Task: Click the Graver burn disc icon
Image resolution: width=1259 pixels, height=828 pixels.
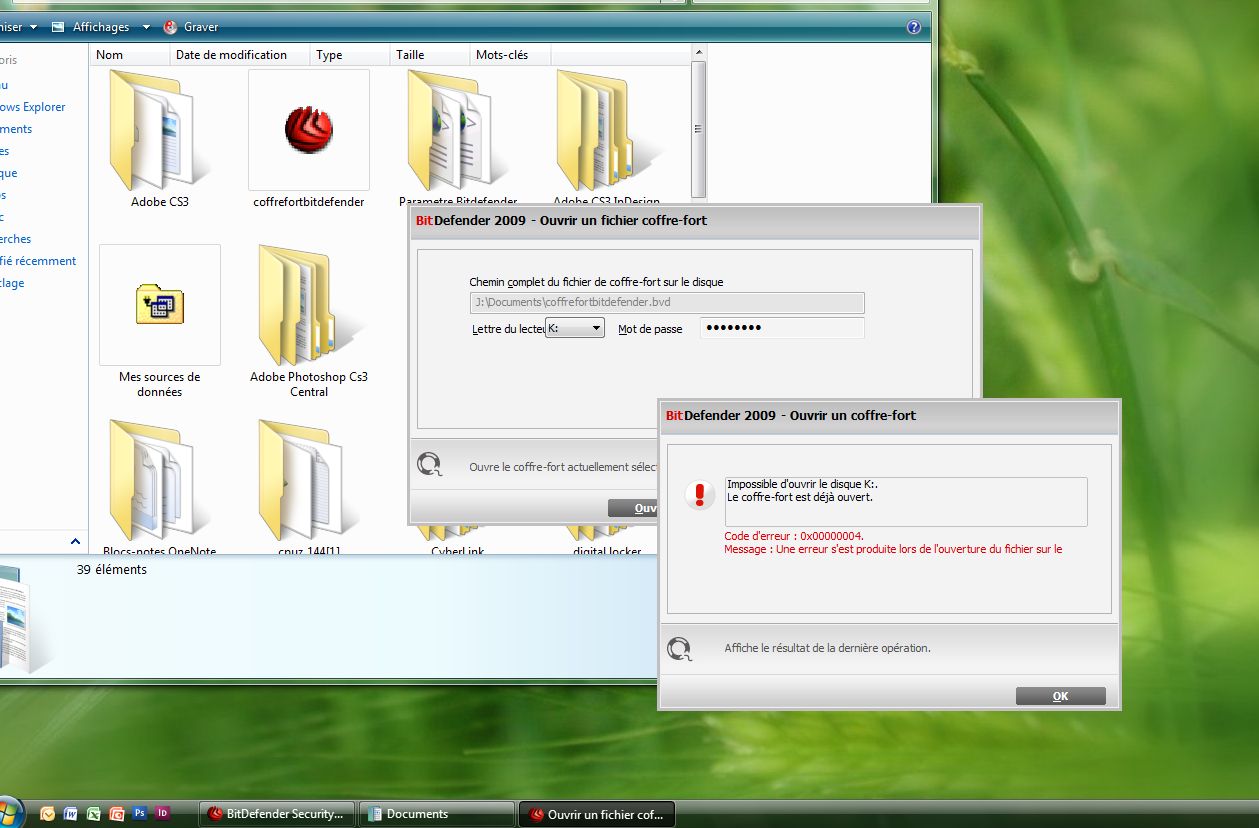Action: [170, 27]
